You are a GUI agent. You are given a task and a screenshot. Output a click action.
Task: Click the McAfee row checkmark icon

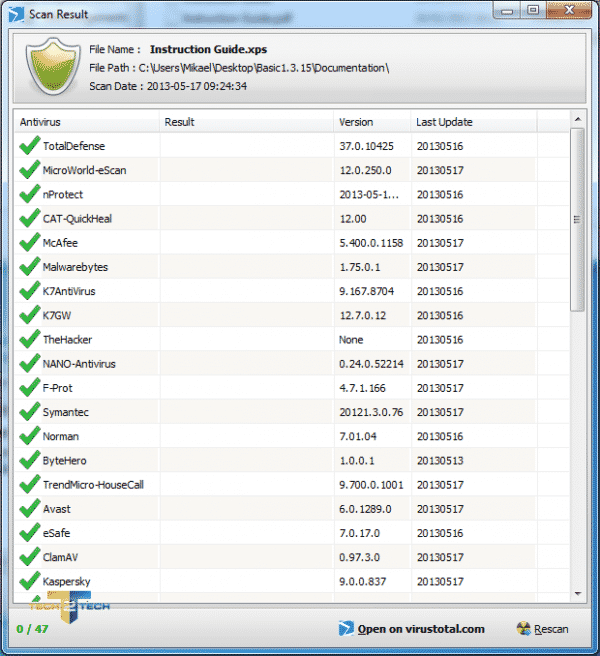coord(29,243)
